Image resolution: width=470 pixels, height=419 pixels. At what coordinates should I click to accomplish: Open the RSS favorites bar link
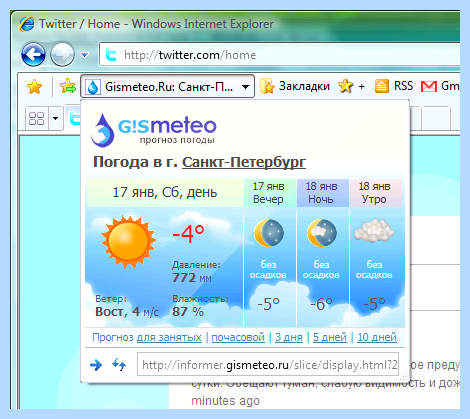394,86
